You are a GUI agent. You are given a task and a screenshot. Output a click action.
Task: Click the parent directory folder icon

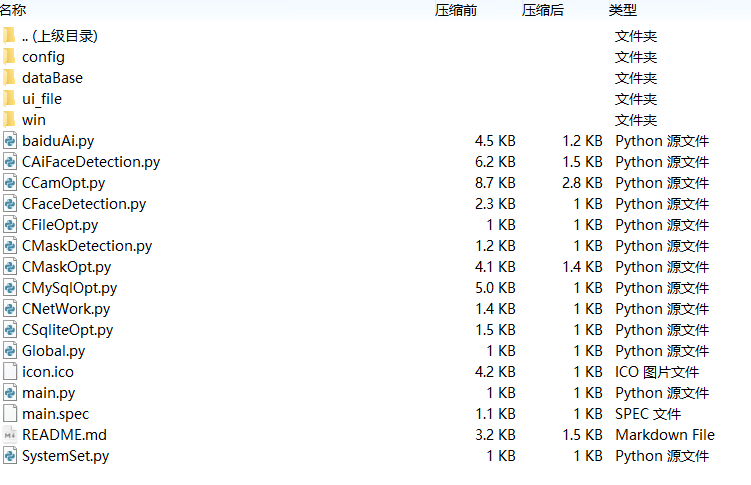(9, 35)
